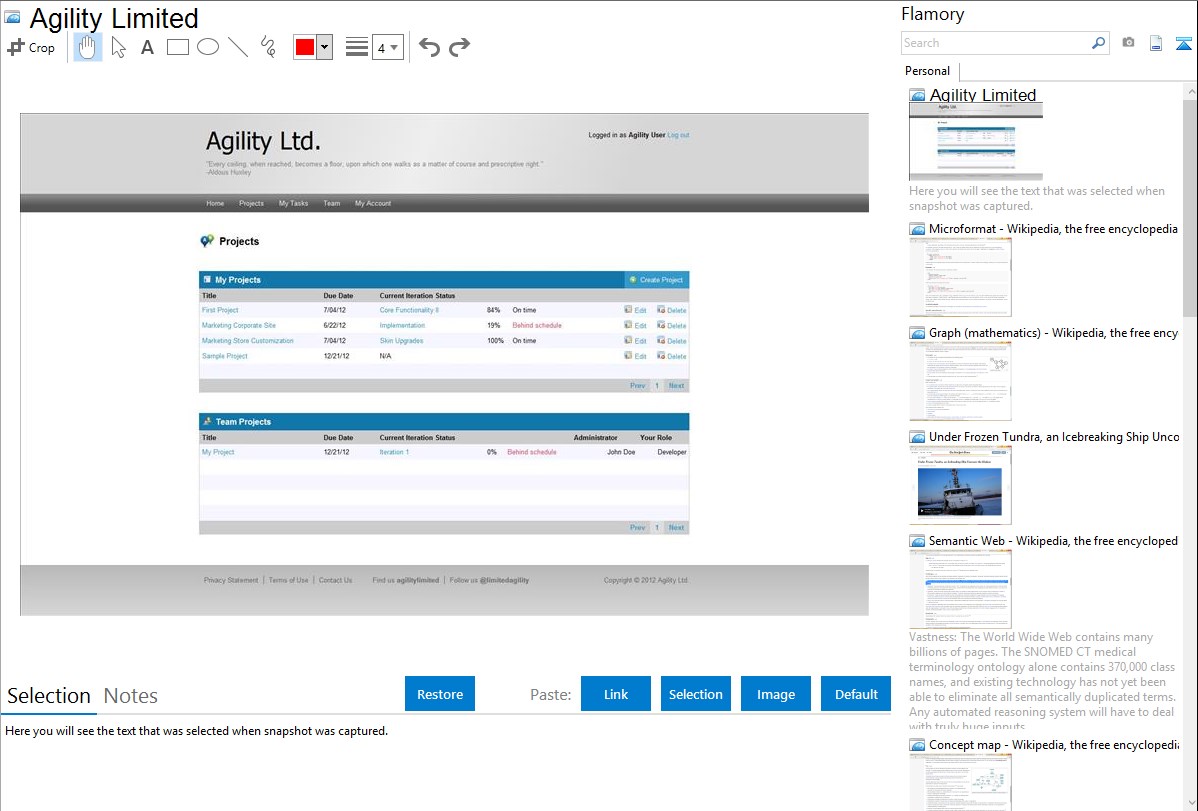
Task: Open the icebreaking ship snapshot thumbnail
Action: tap(960, 485)
